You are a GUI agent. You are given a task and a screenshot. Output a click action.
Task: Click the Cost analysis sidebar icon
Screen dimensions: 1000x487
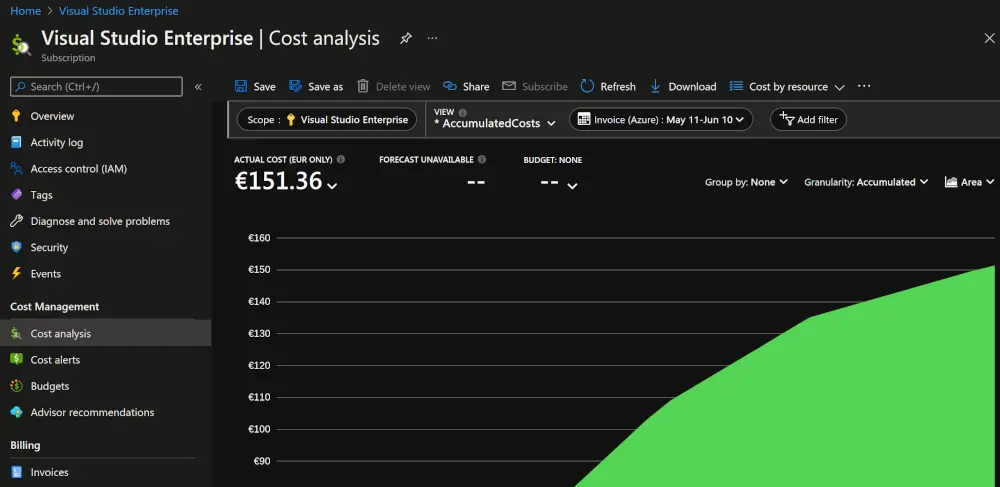[17, 333]
